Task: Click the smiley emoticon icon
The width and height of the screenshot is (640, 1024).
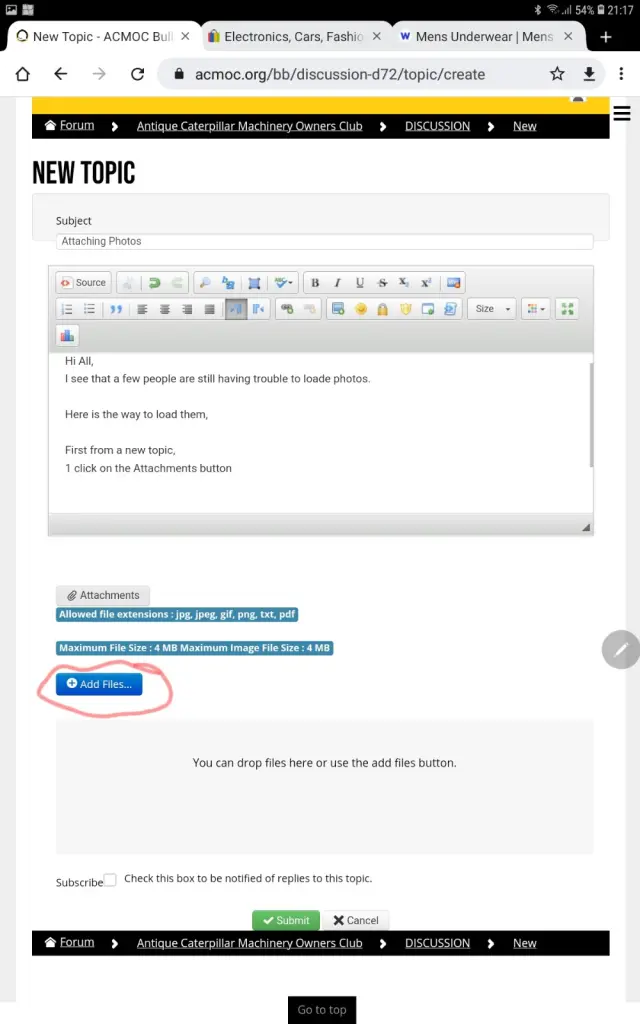Action: pos(360,309)
